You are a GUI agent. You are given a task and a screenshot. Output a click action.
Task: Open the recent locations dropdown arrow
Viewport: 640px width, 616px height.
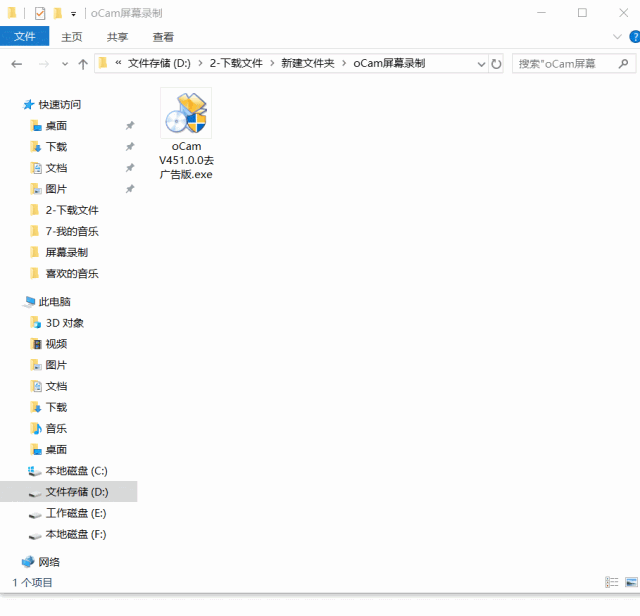[65, 64]
